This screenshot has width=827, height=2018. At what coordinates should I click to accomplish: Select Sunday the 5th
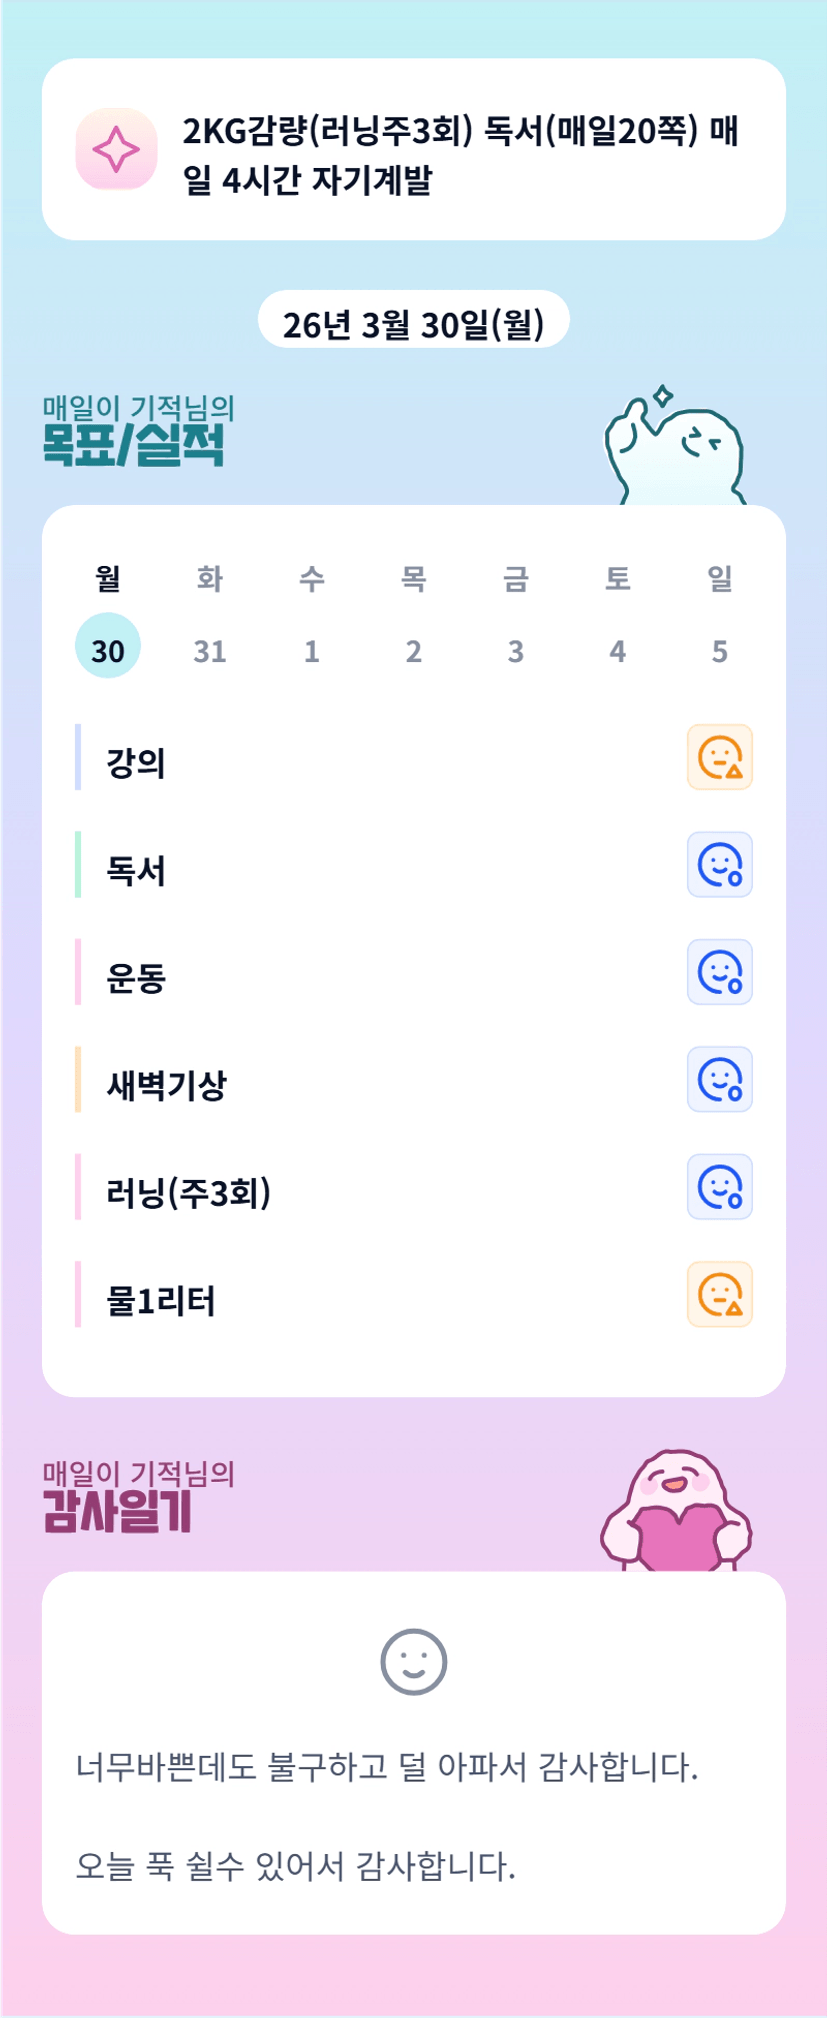coord(720,651)
